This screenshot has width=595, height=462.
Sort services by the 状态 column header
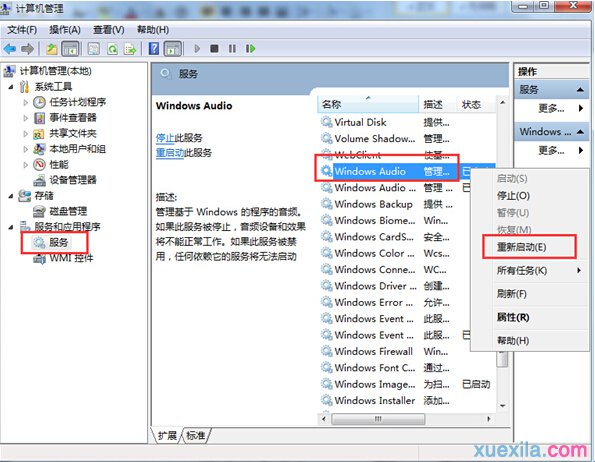475,104
